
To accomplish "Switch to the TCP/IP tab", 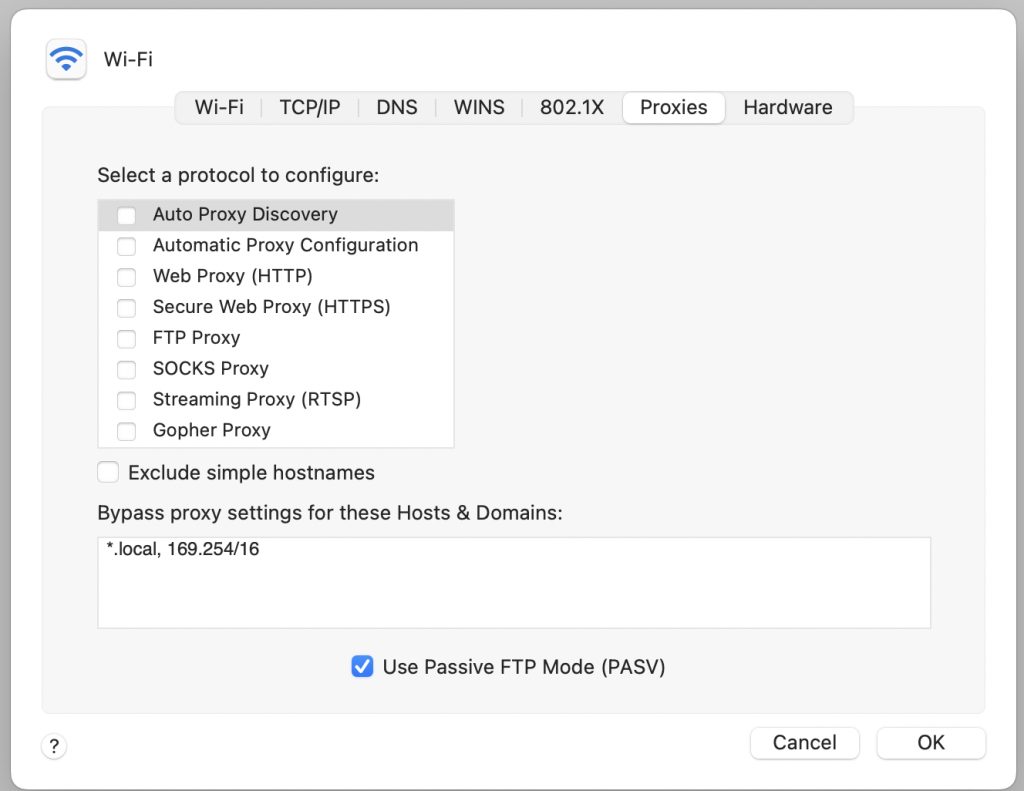I will [x=309, y=108].
